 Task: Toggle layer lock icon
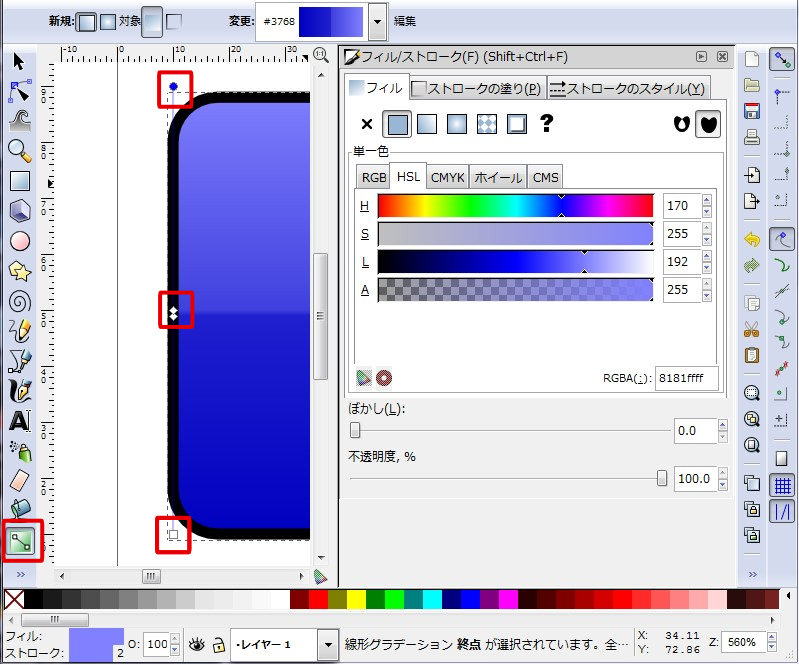(219, 645)
